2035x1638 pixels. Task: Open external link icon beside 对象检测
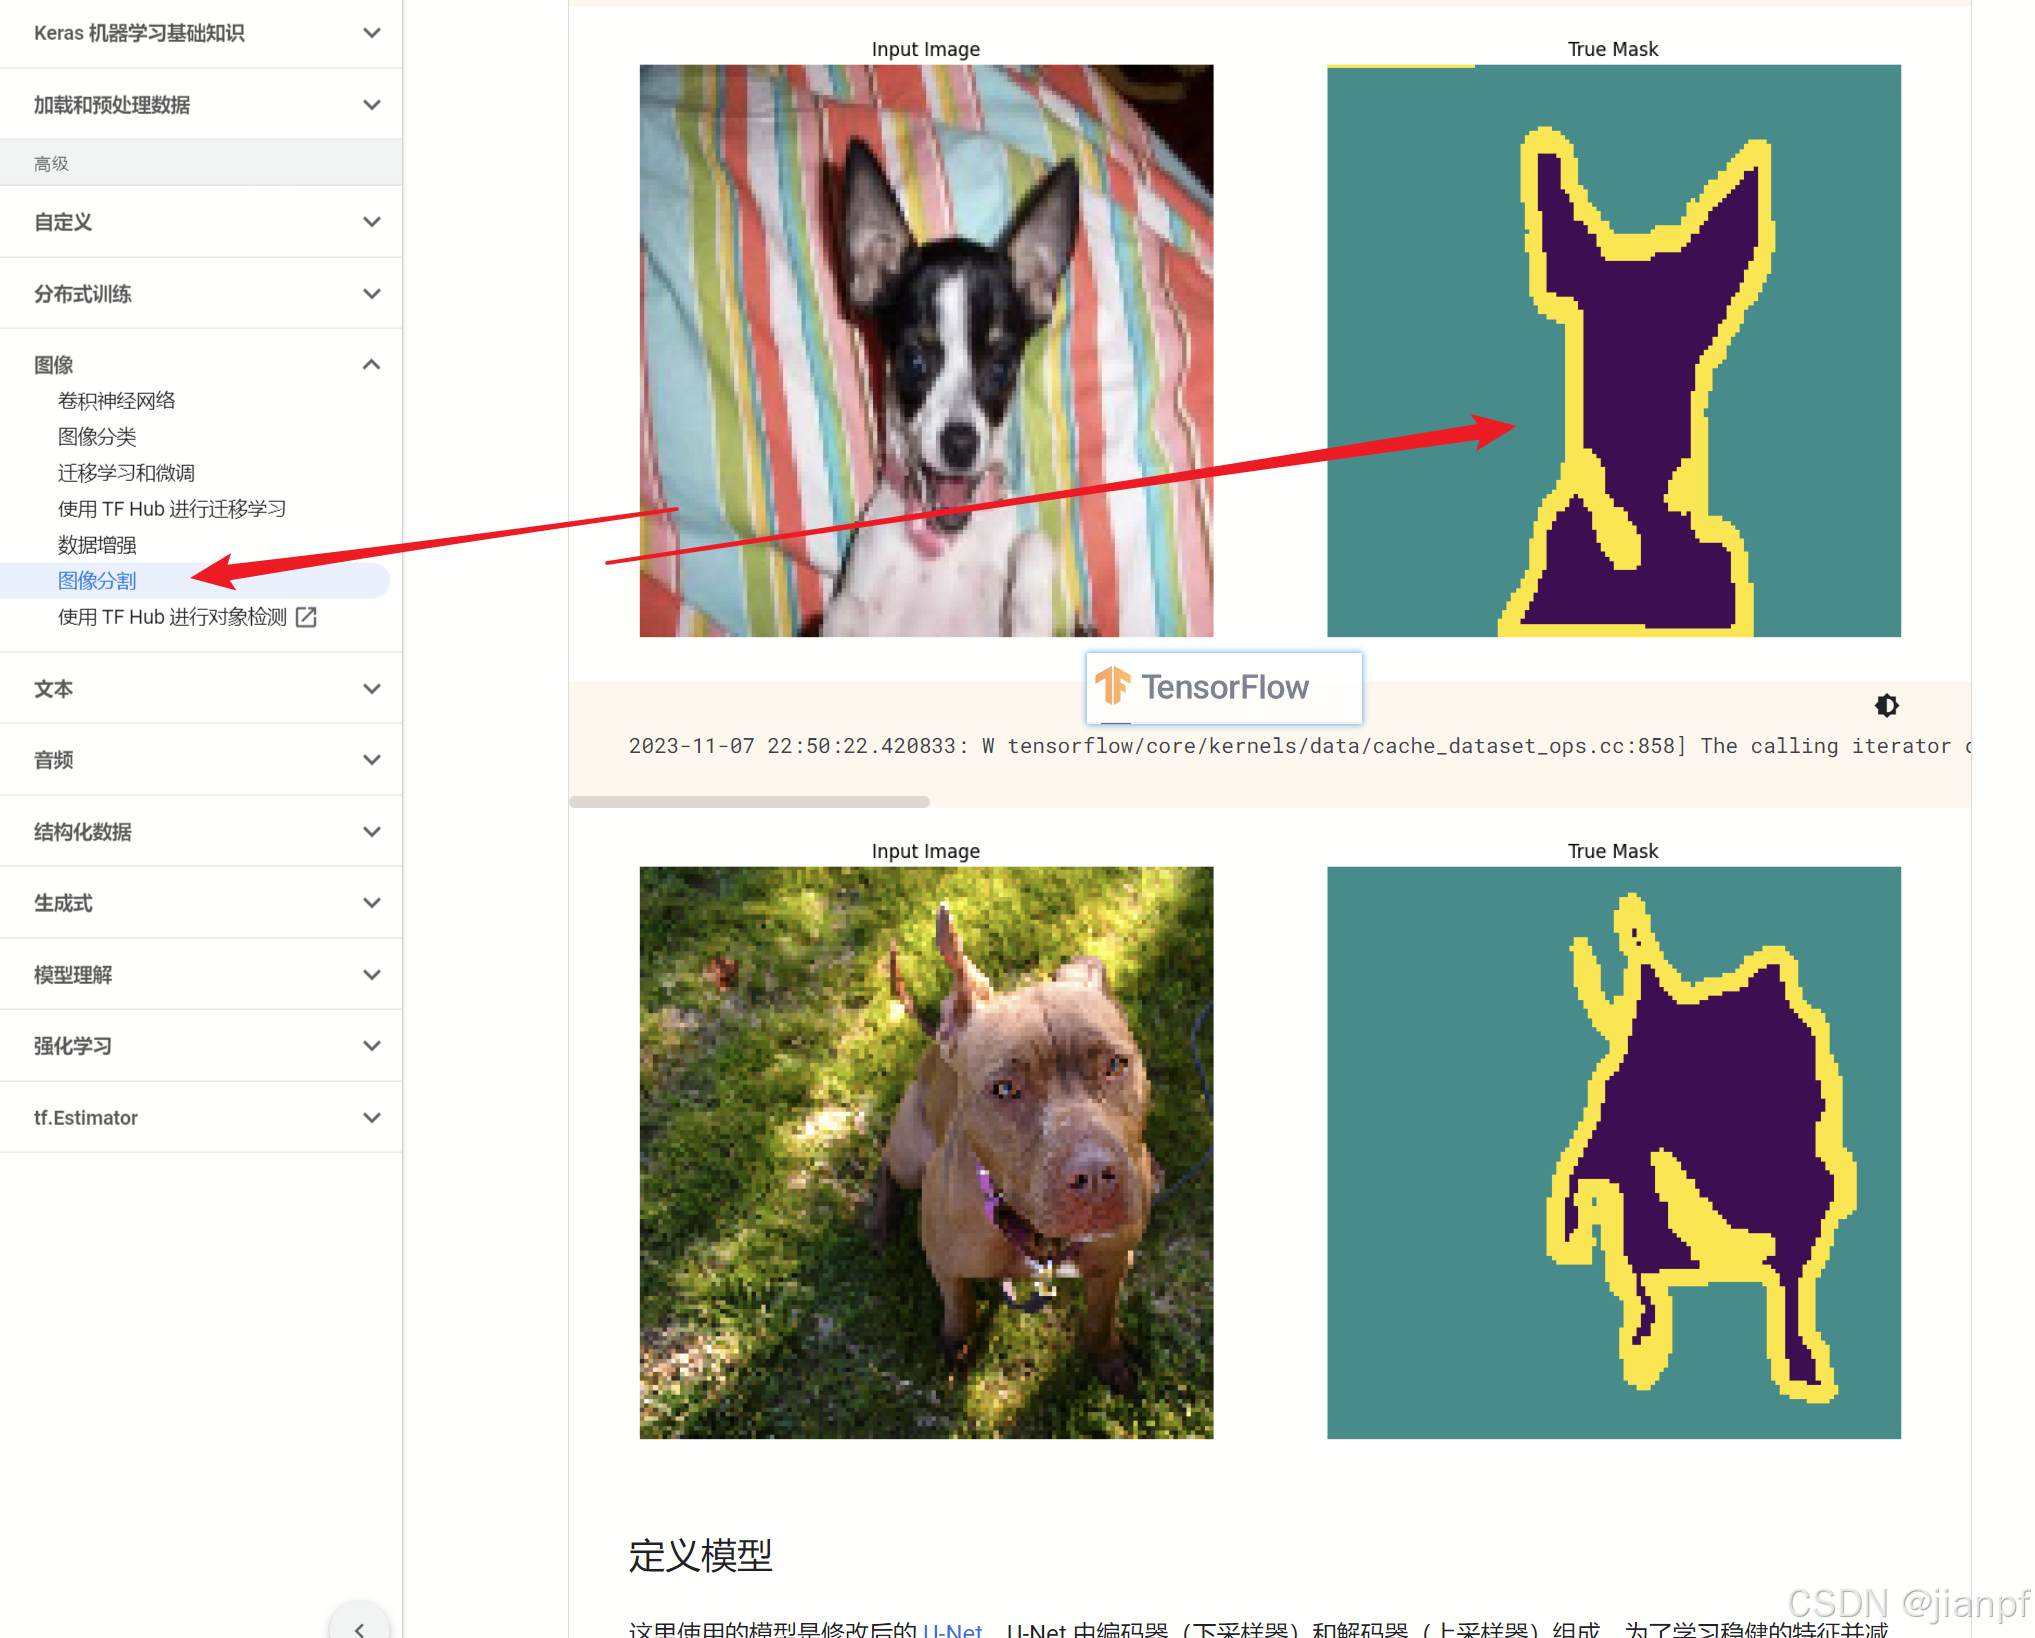(307, 617)
